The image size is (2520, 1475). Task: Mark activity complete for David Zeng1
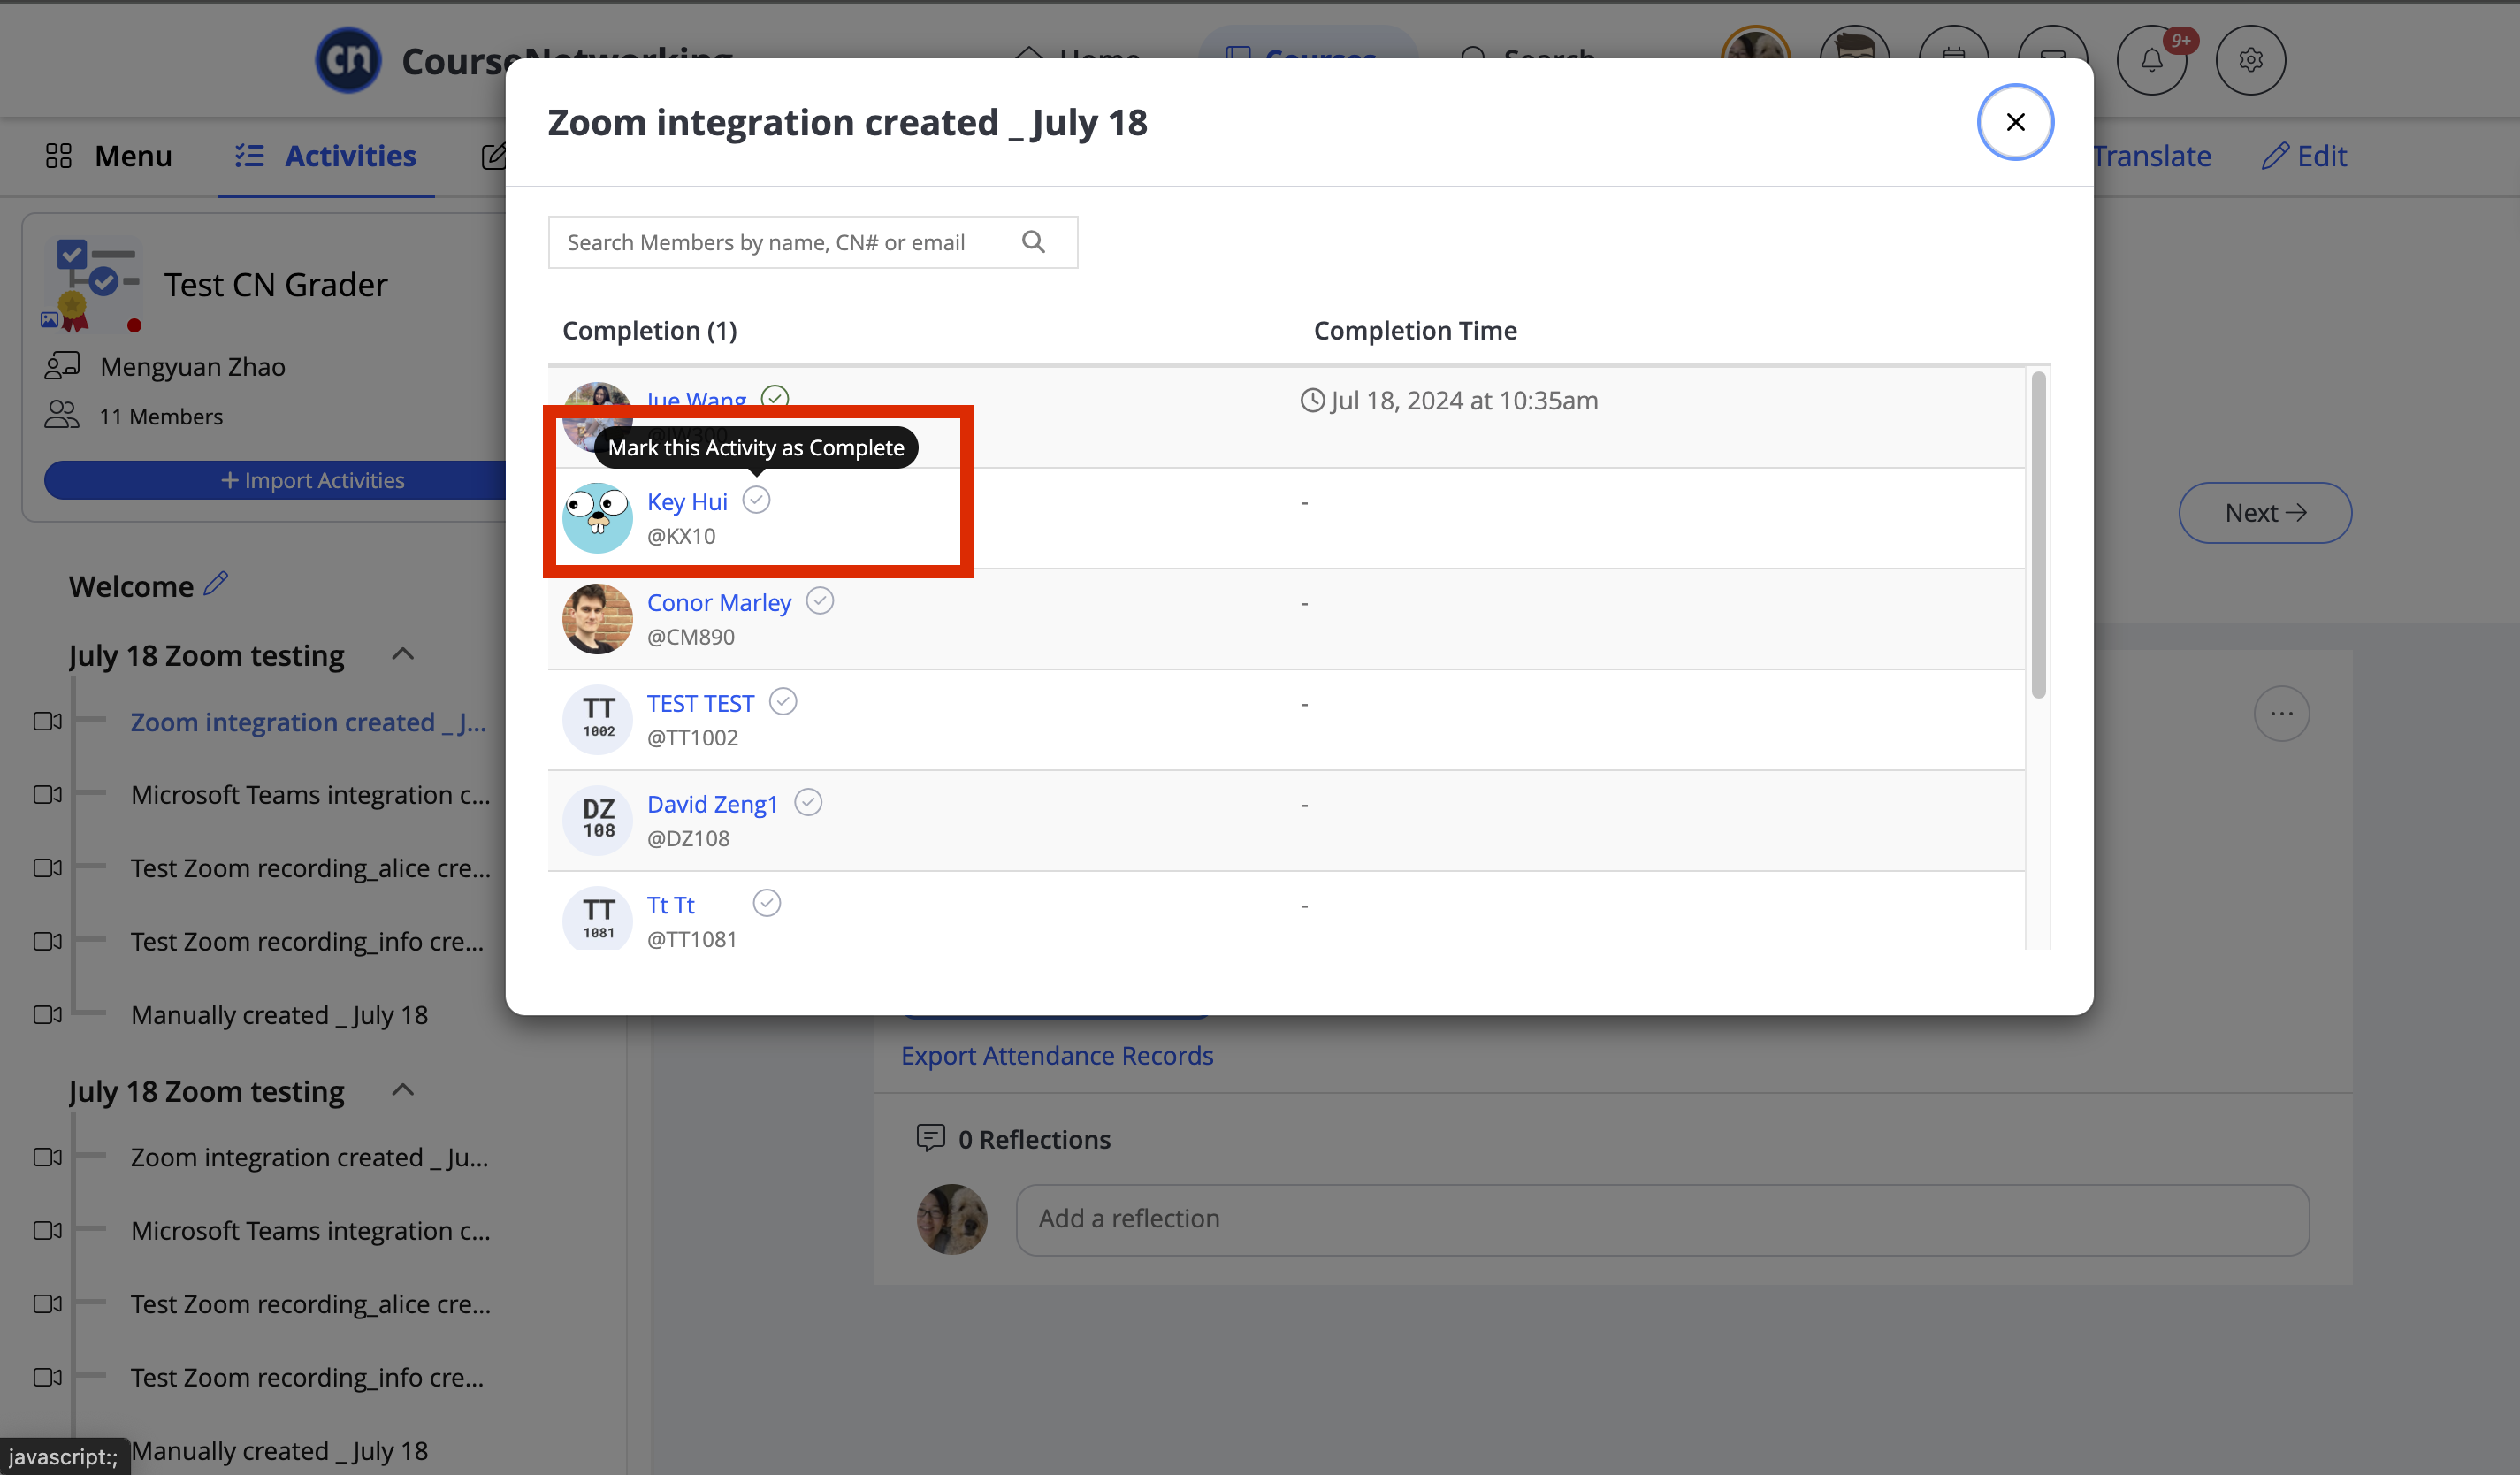tap(808, 803)
